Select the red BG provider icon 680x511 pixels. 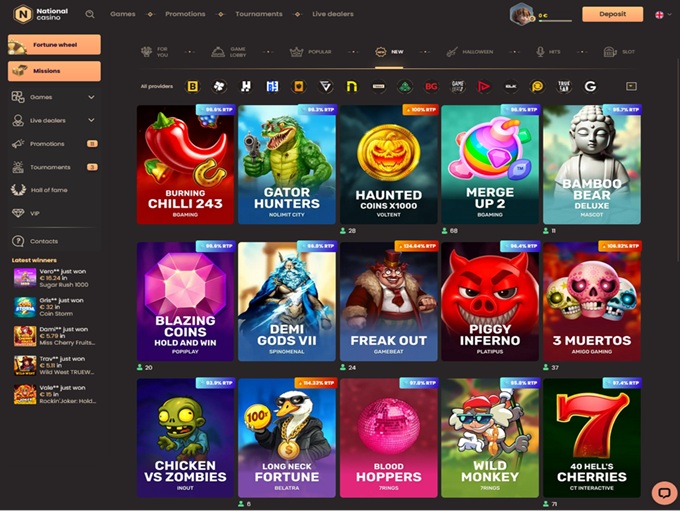pyautogui.click(x=431, y=87)
